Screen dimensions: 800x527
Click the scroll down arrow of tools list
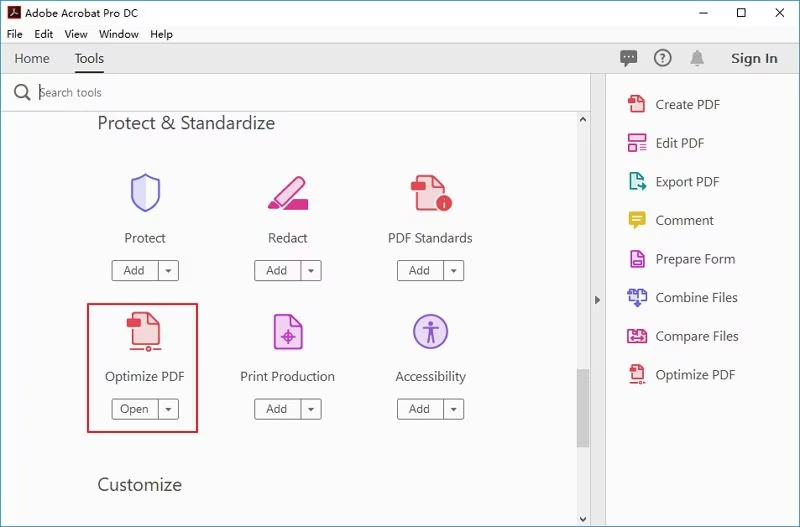(x=583, y=519)
